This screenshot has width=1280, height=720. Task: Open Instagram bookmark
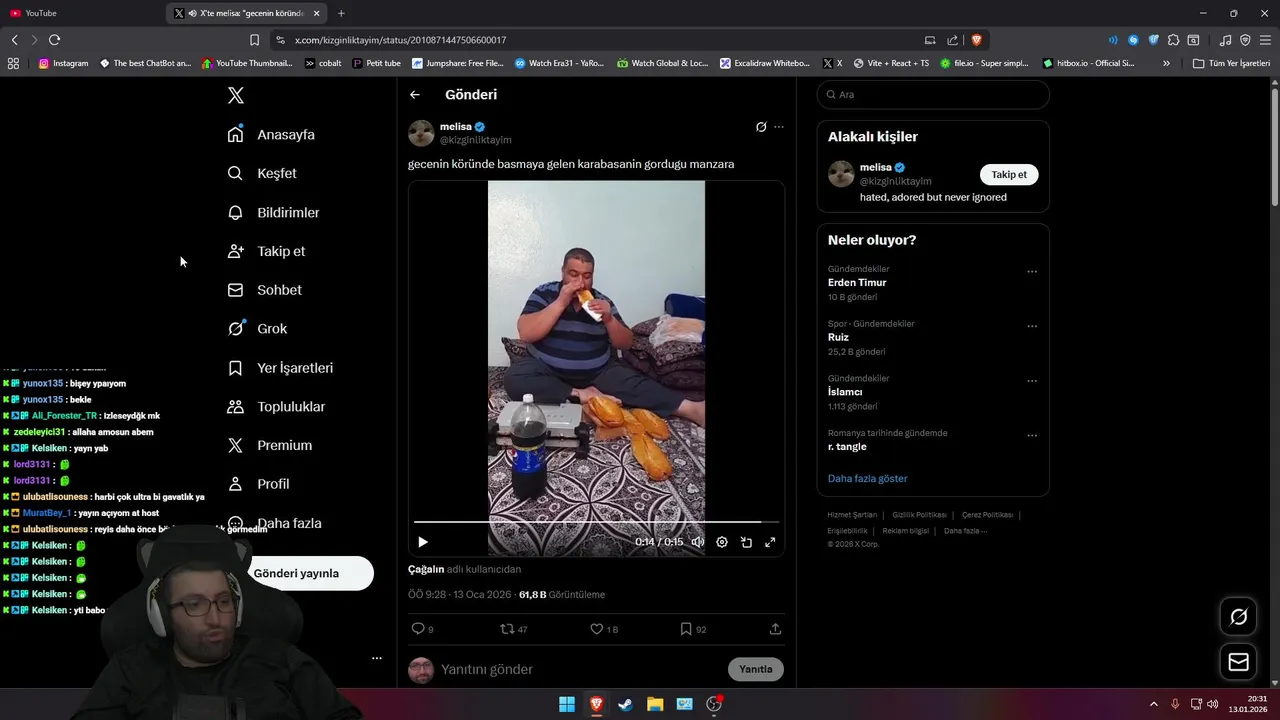pos(63,63)
